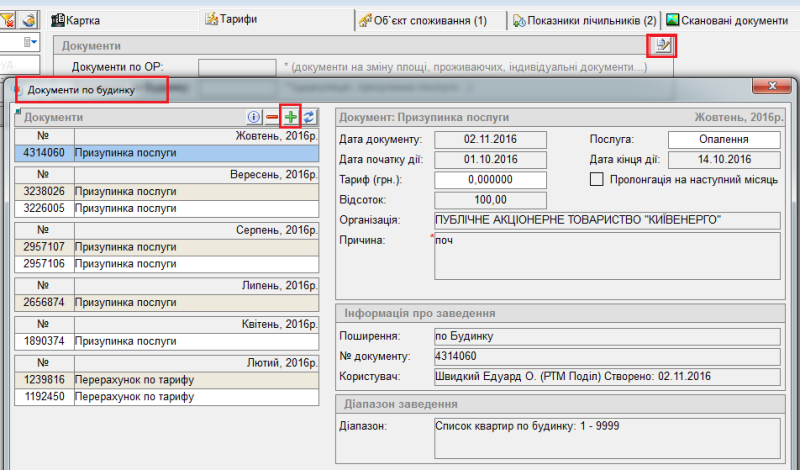Select document 2656874 under Липень 2016
This screenshot has height=470, width=800.
[166, 302]
